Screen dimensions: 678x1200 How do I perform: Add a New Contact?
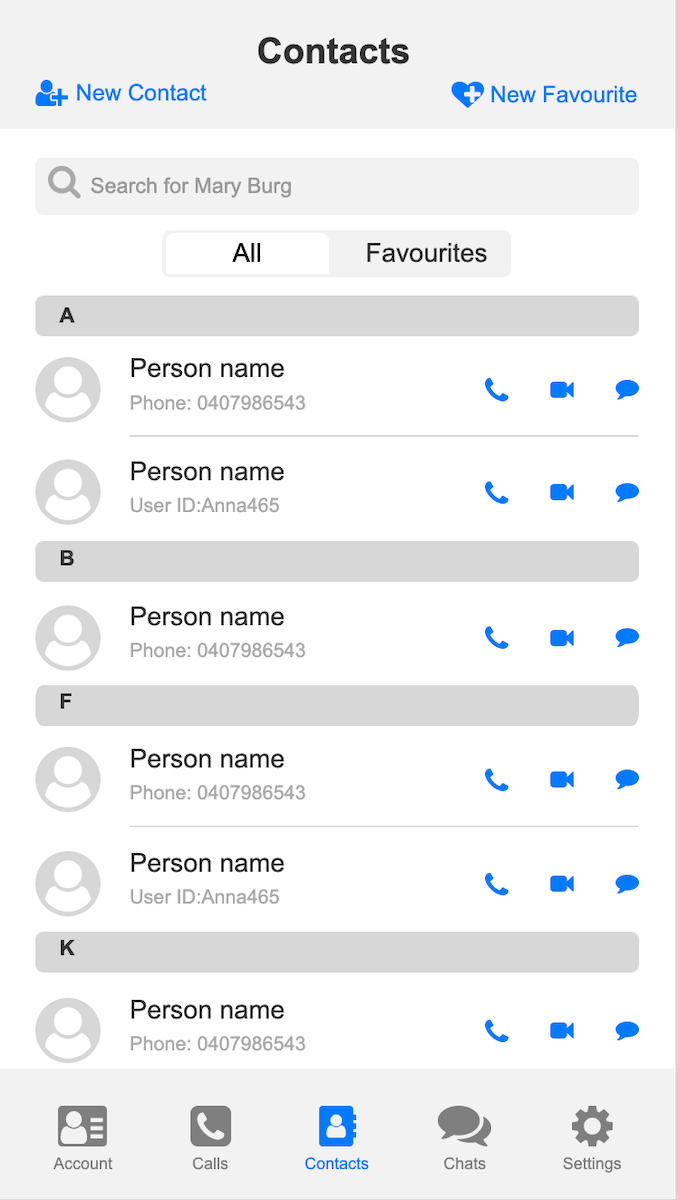tap(121, 93)
